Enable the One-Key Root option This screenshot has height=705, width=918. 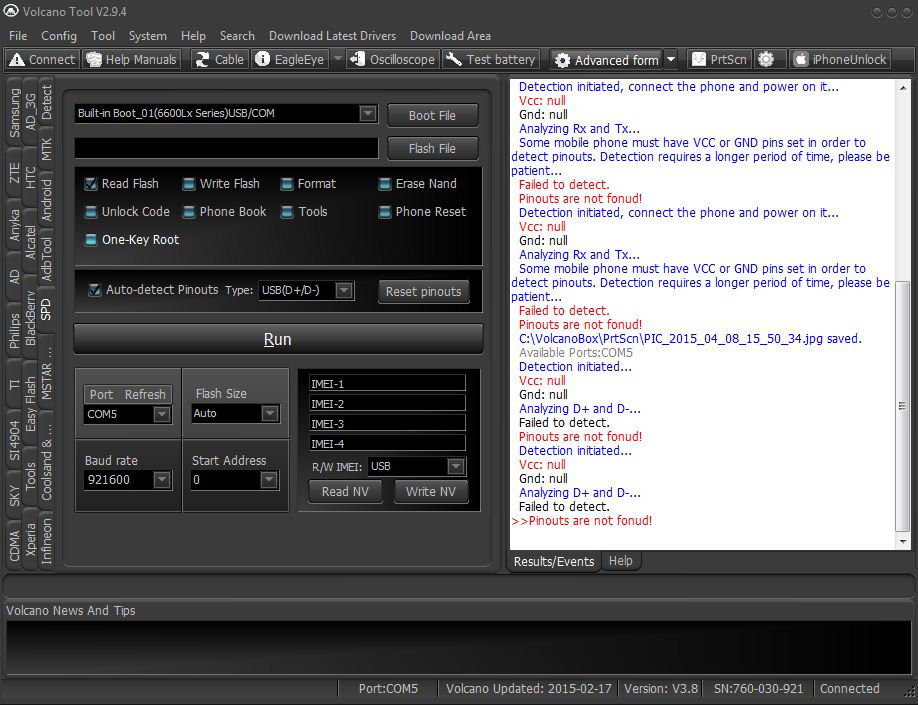pos(91,239)
